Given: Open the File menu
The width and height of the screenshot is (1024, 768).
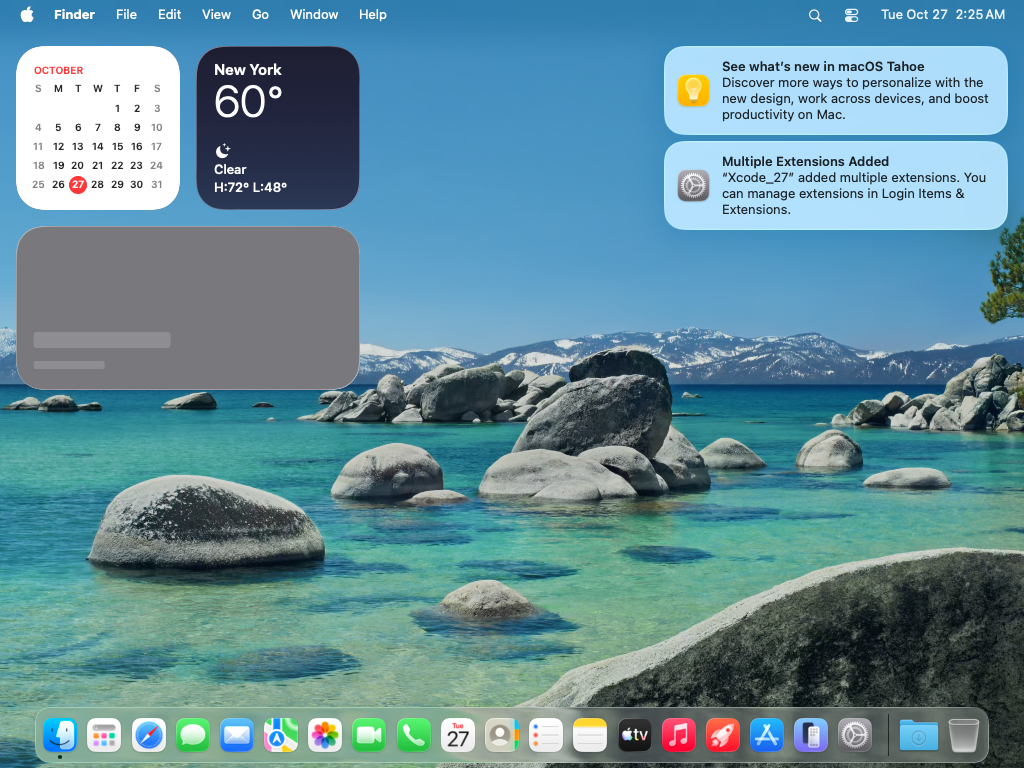Looking at the screenshot, I should [126, 14].
